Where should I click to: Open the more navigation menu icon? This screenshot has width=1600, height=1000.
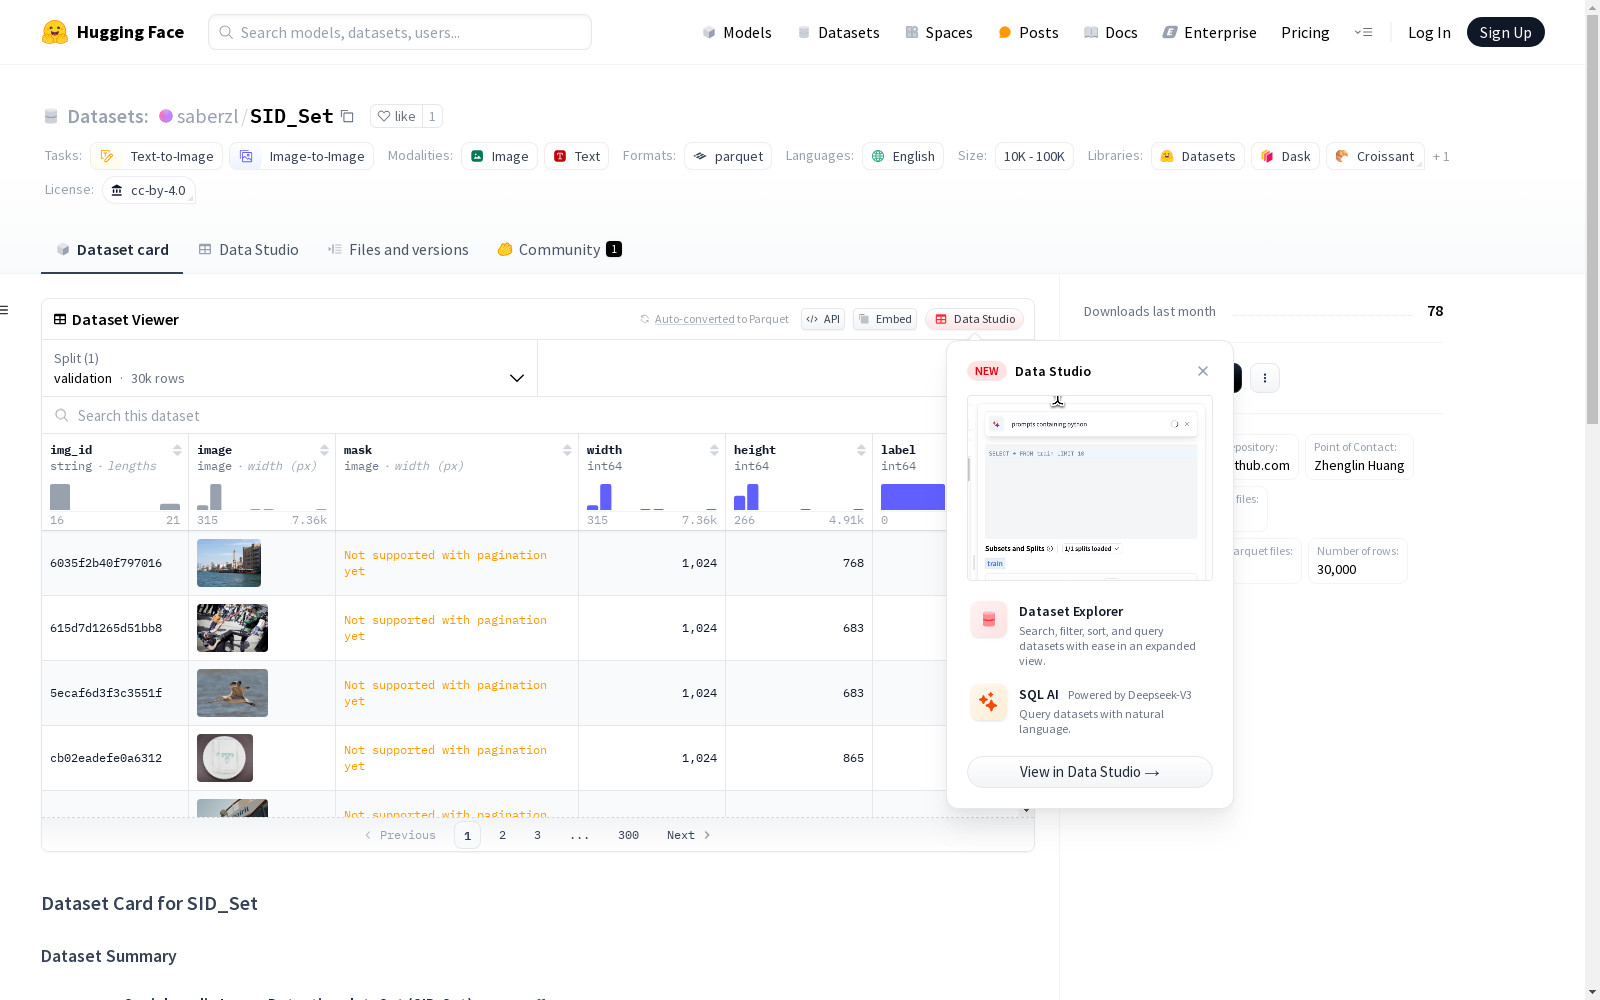(1363, 32)
